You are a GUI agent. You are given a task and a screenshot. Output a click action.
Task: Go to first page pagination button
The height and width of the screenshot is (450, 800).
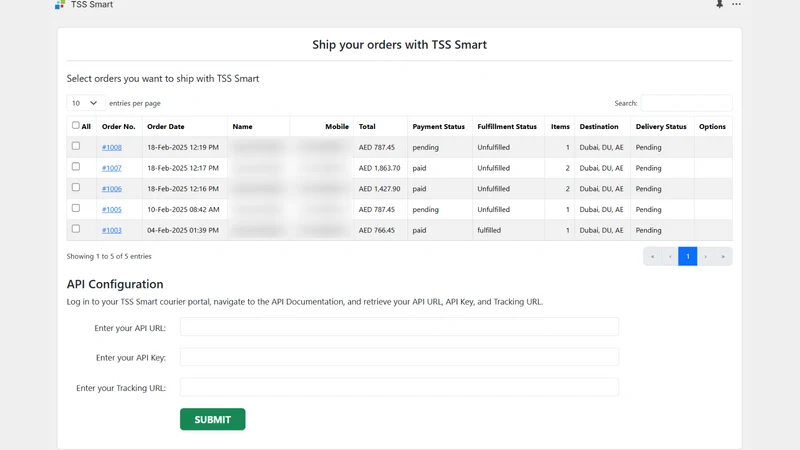[x=653, y=257]
